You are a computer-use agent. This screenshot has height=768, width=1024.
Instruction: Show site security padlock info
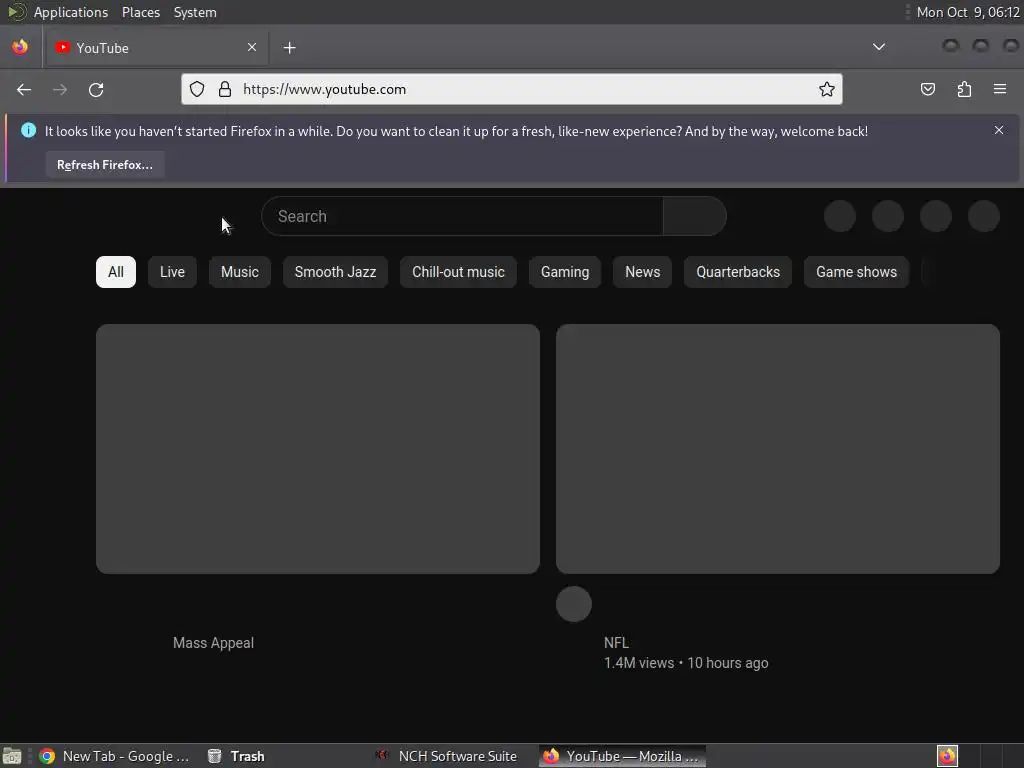click(x=225, y=89)
